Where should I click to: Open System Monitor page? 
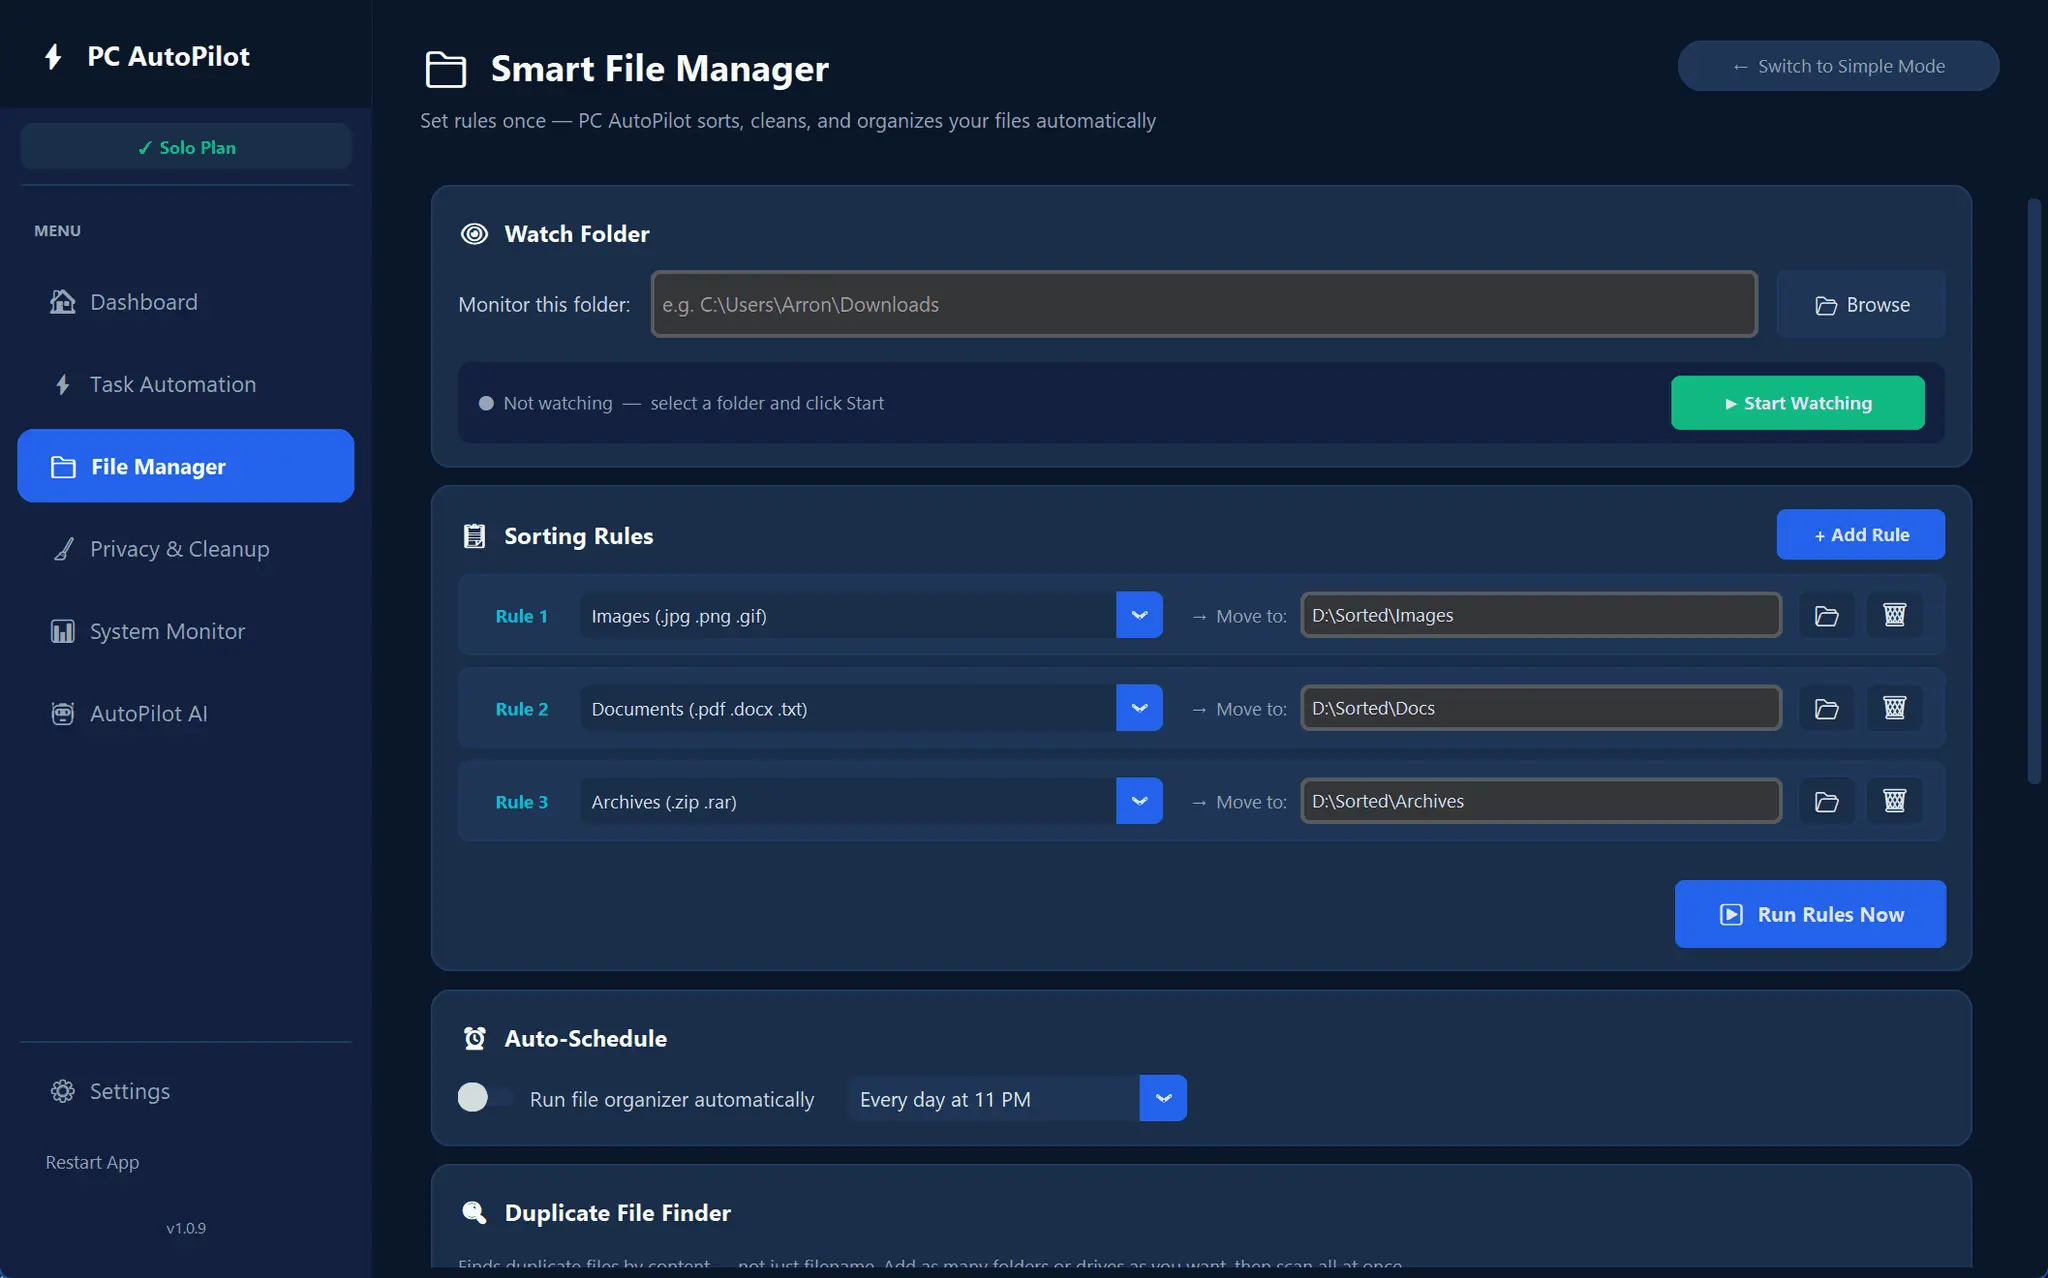185,631
